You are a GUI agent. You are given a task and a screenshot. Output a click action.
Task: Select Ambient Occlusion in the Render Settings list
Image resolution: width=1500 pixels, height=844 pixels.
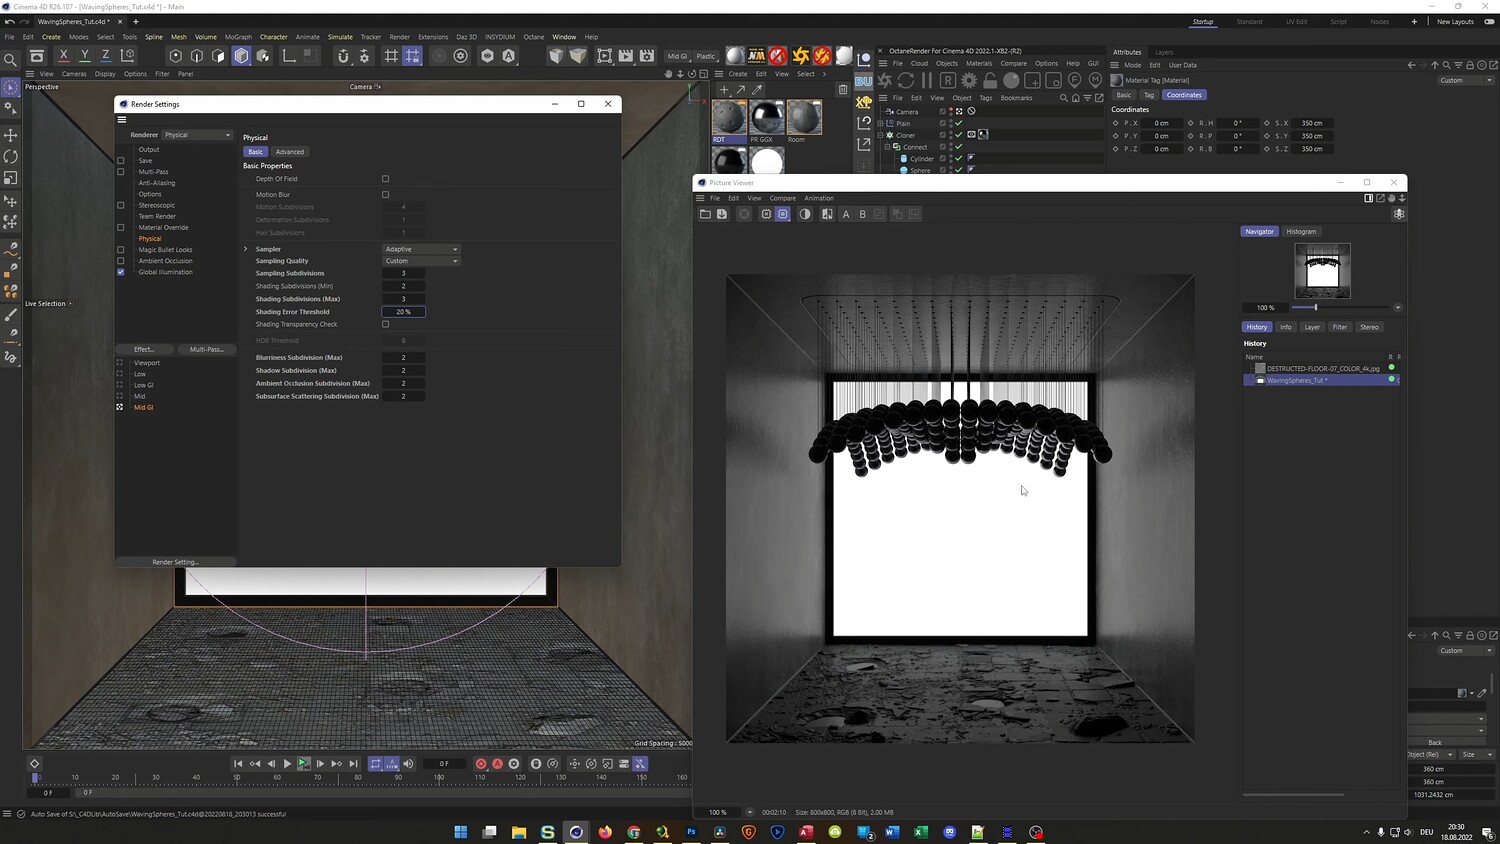pyautogui.click(x=166, y=261)
